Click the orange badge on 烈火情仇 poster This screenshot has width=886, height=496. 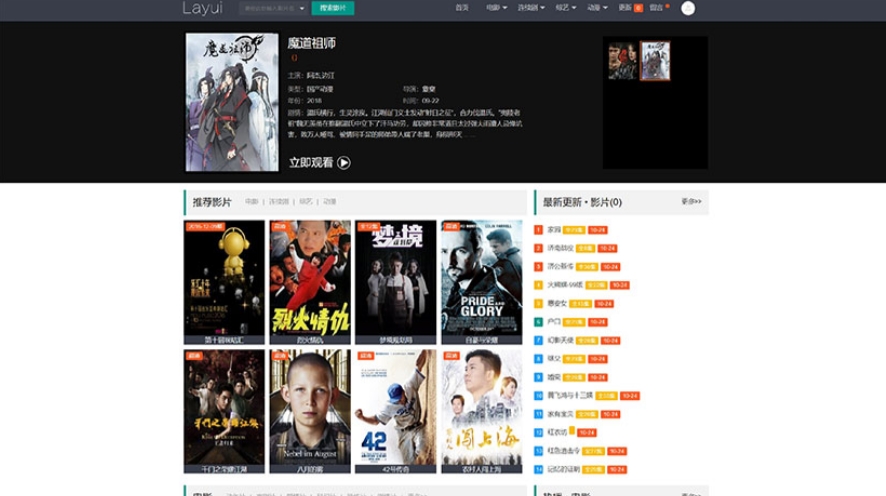pyautogui.click(x=280, y=227)
